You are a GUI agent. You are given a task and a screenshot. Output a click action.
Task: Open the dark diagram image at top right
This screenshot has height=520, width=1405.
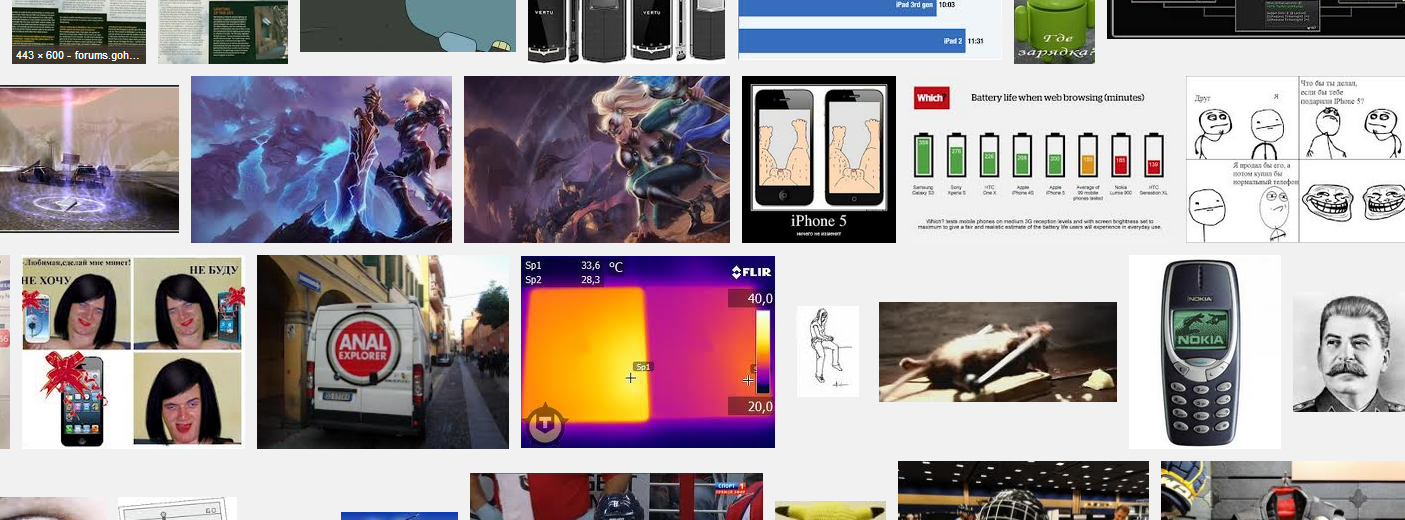(x=1256, y=19)
